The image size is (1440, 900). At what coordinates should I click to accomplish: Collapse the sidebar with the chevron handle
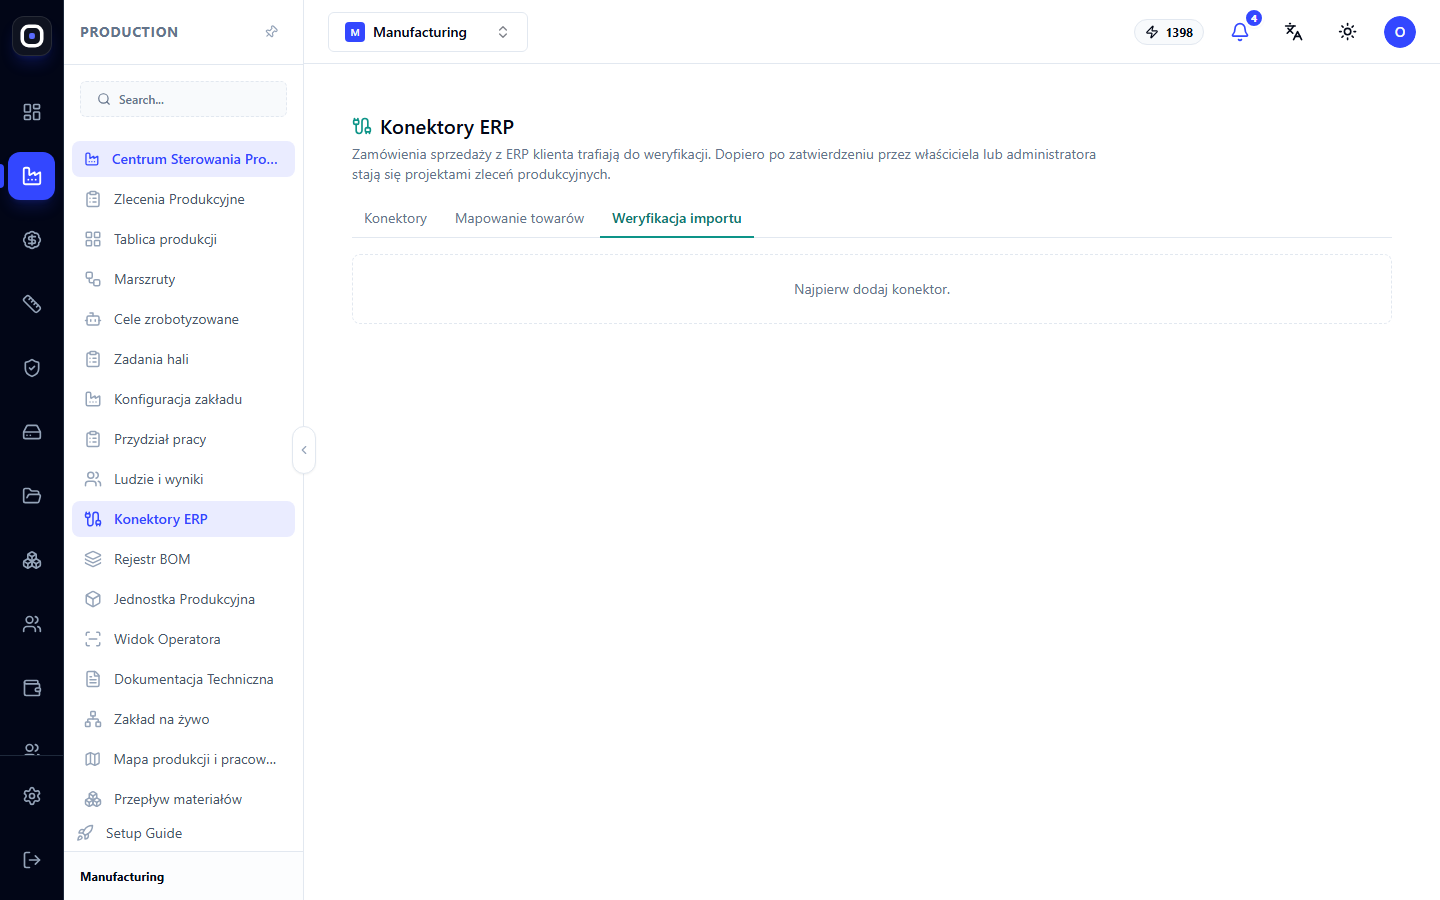point(304,450)
